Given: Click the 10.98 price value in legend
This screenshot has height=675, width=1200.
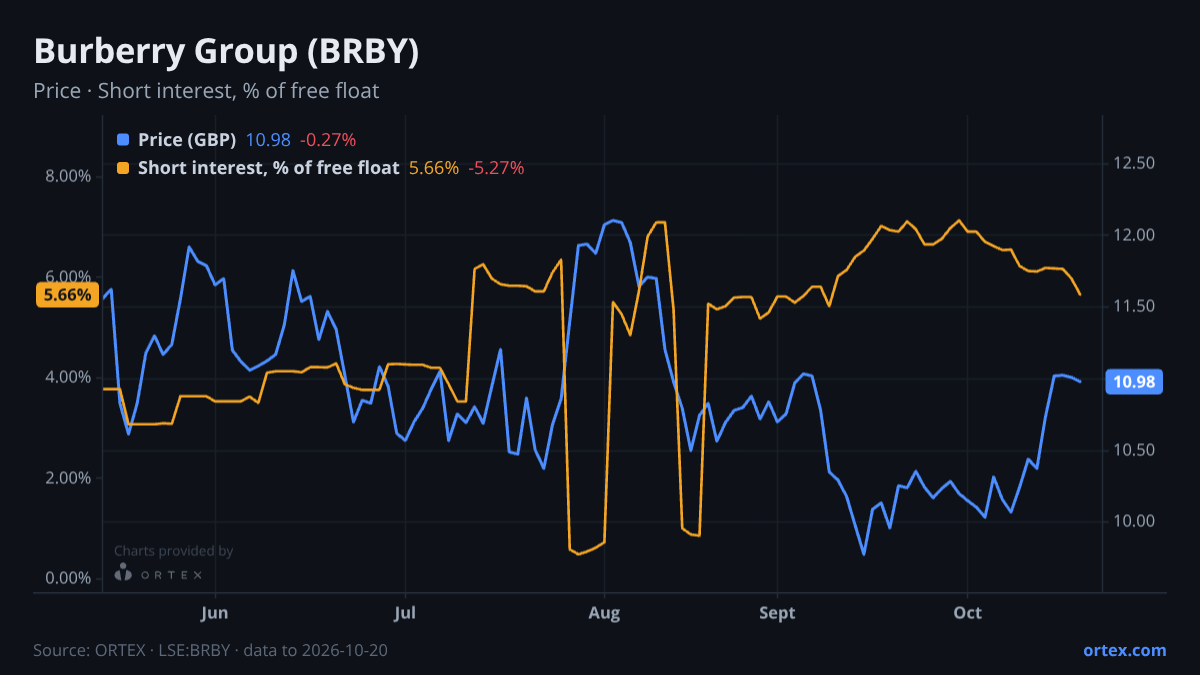Looking at the screenshot, I should tap(268, 140).
